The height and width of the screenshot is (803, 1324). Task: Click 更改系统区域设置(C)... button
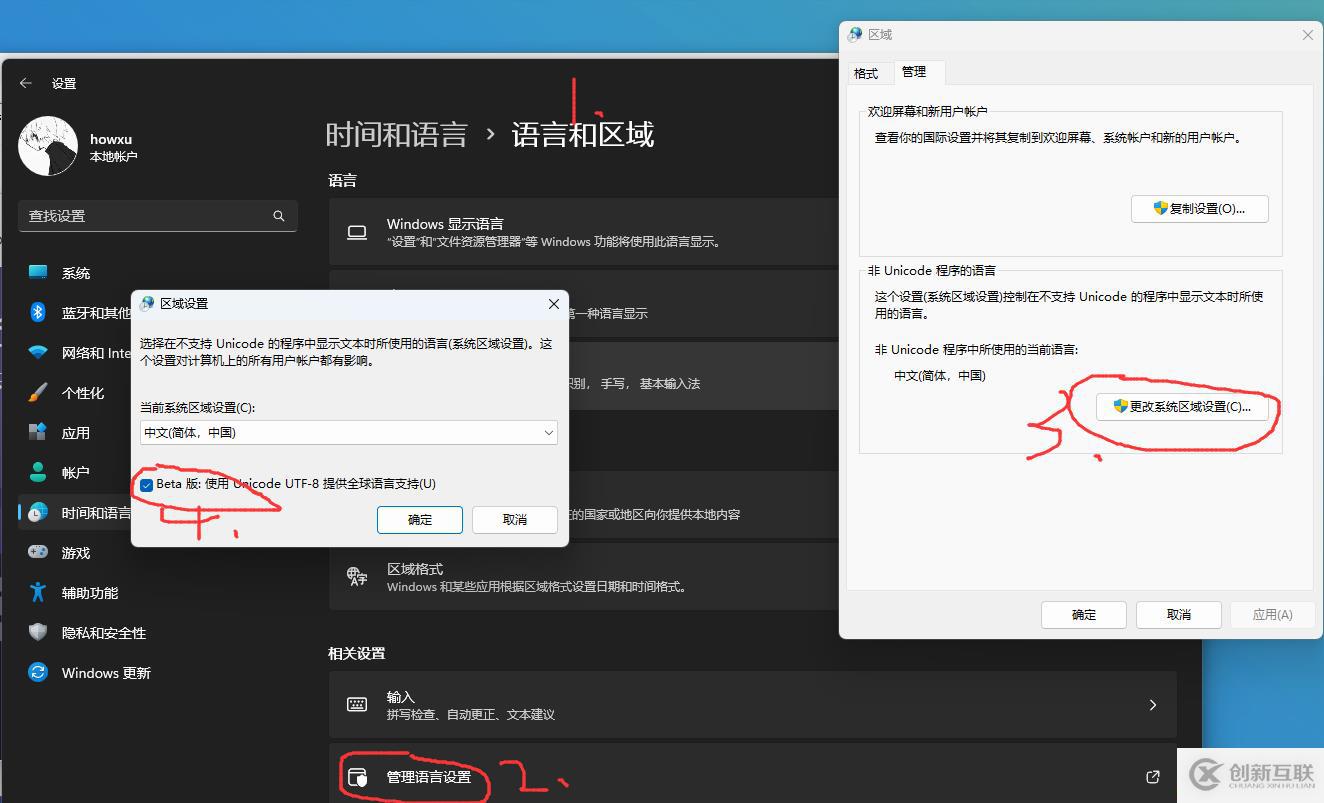[x=1182, y=407]
